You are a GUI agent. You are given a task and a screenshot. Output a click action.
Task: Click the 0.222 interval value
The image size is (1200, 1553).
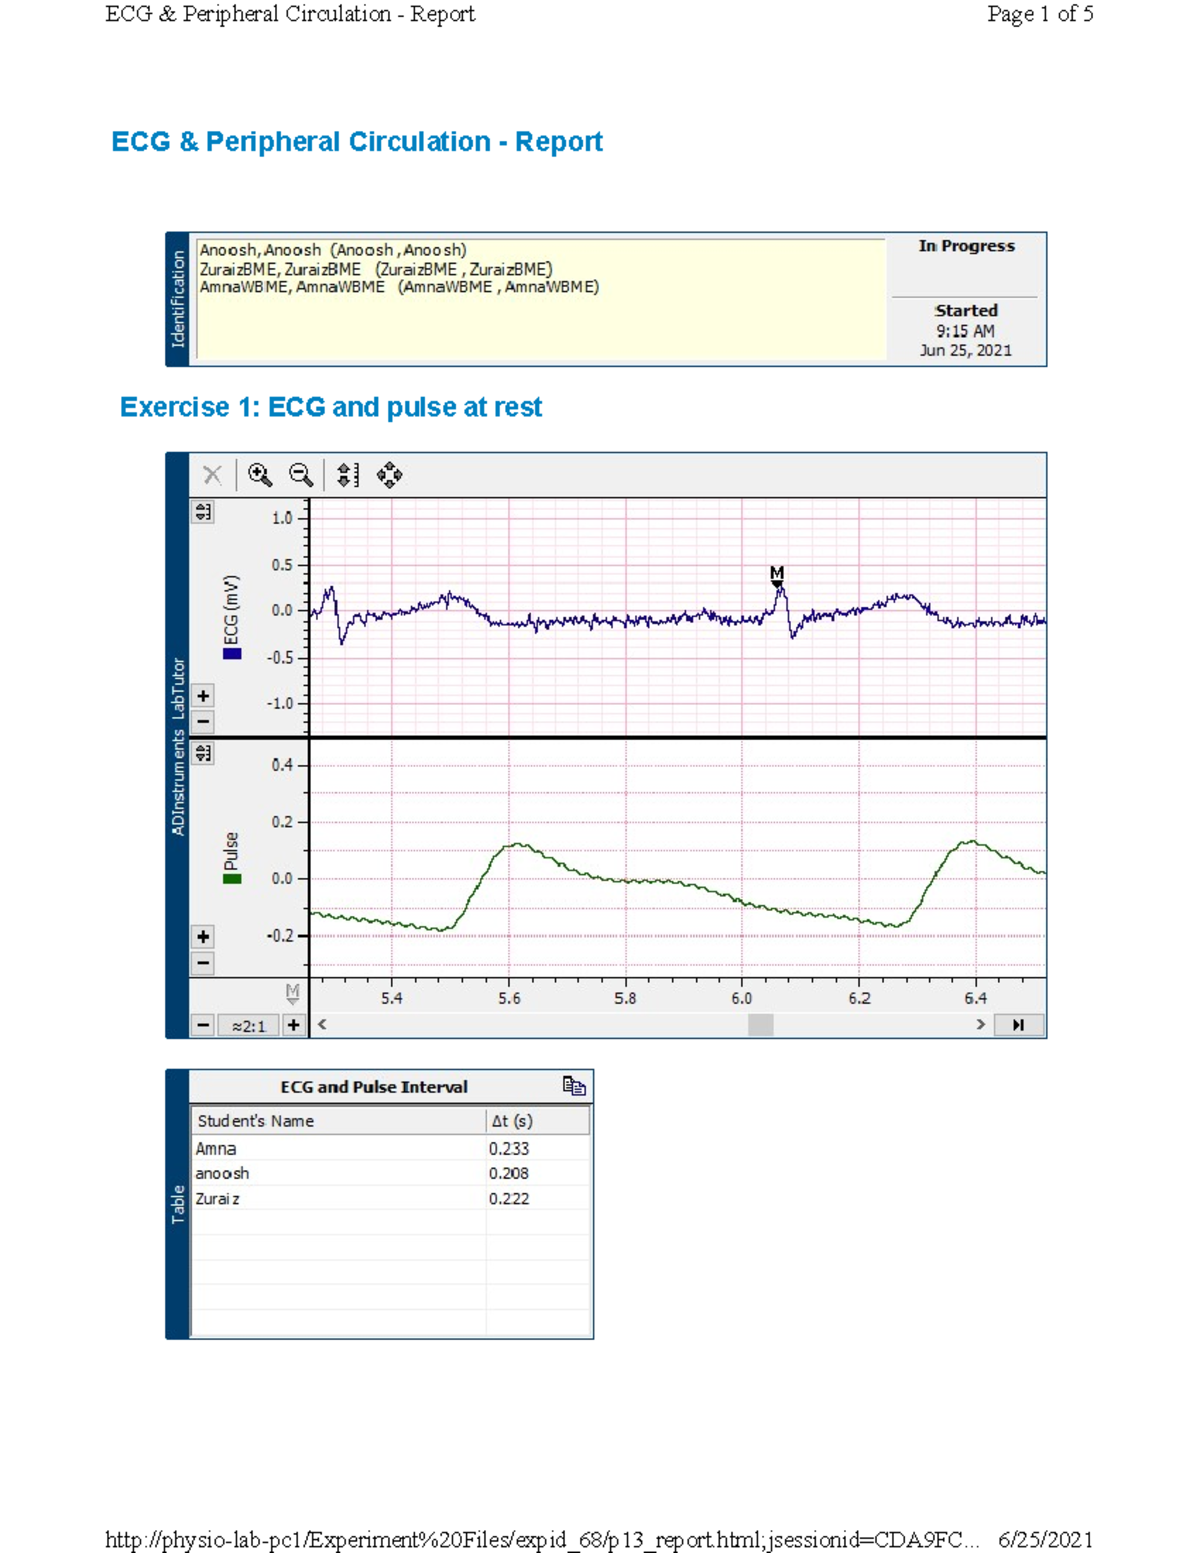coord(509,1198)
